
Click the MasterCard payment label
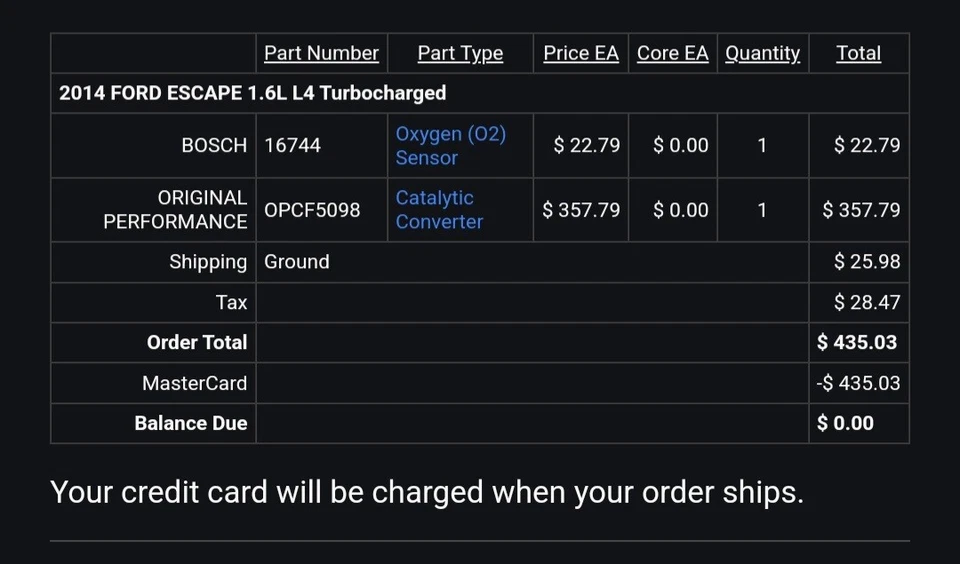[x=194, y=383]
